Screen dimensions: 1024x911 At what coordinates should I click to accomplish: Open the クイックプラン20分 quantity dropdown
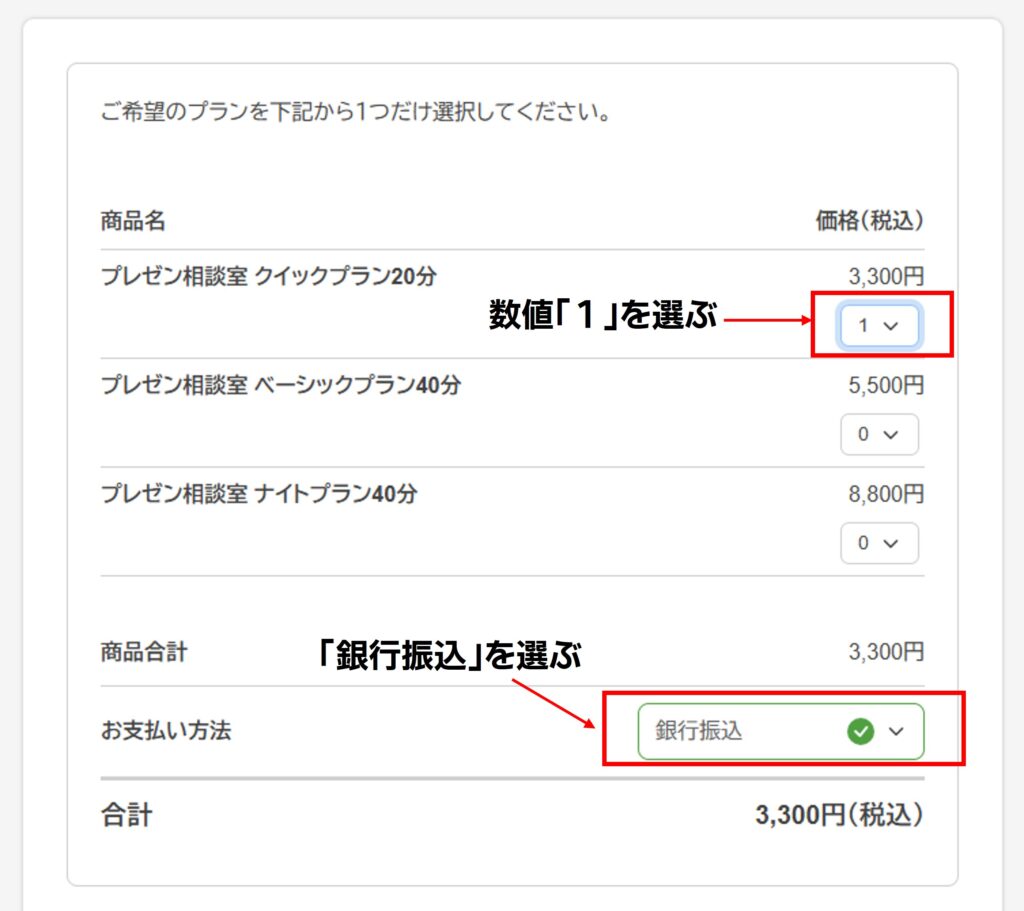click(x=878, y=326)
